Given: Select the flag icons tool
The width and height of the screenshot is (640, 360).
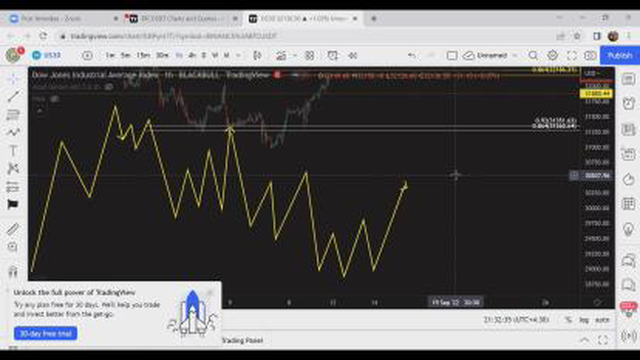Looking at the screenshot, I should point(13,204).
